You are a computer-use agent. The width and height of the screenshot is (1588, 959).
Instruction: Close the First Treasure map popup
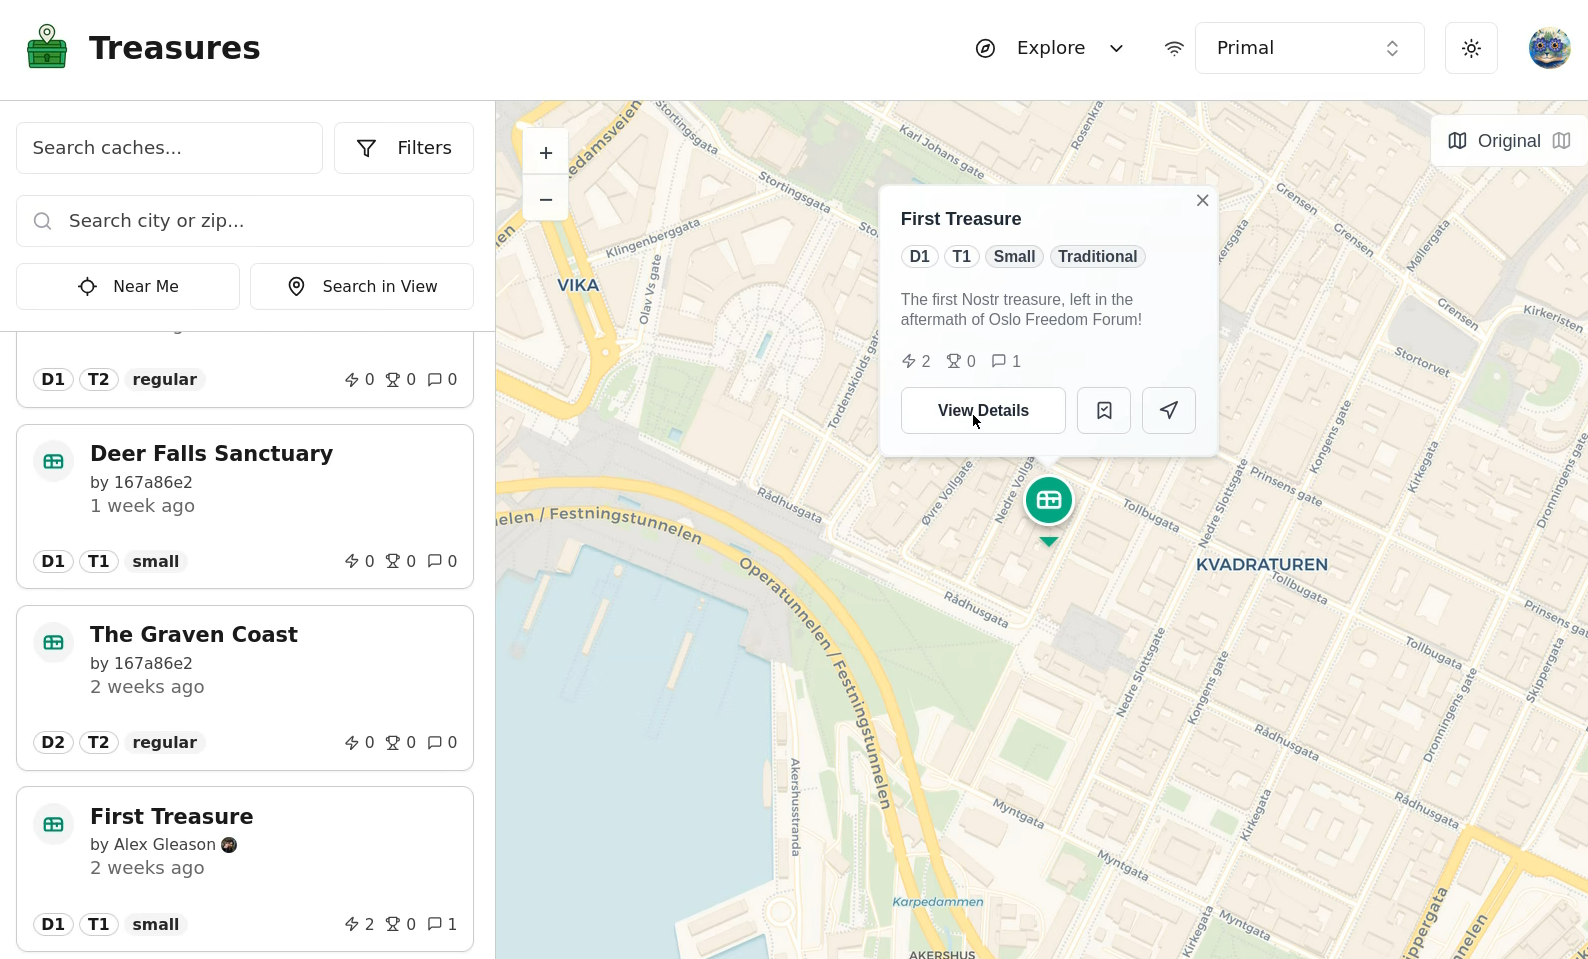(1202, 201)
